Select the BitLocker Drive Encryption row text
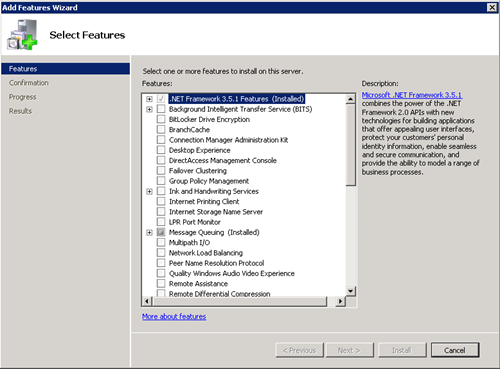The width and height of the screenshot is (500, 369). [209, 119]
